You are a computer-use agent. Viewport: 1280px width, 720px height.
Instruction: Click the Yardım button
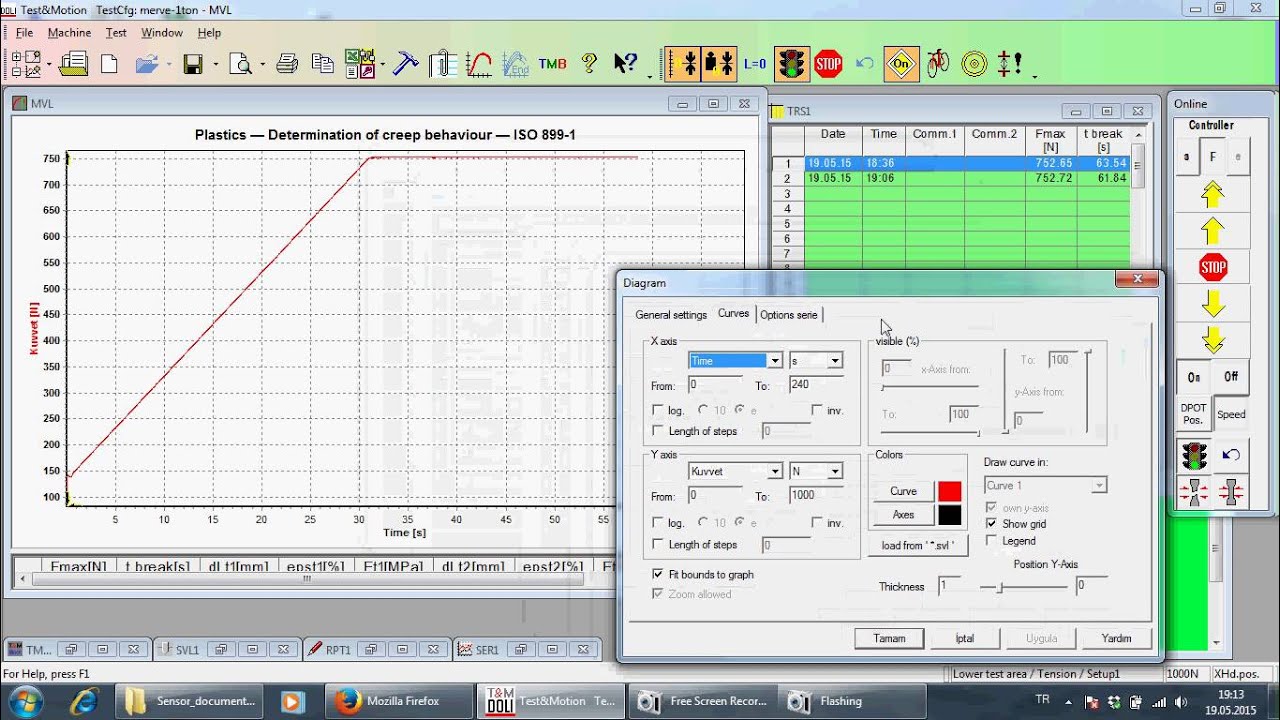click(1116, 638)
